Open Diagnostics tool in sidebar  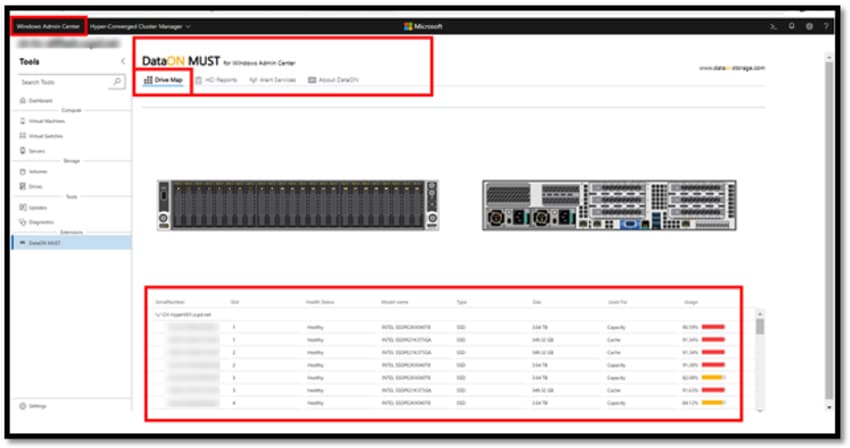(36, 222)
